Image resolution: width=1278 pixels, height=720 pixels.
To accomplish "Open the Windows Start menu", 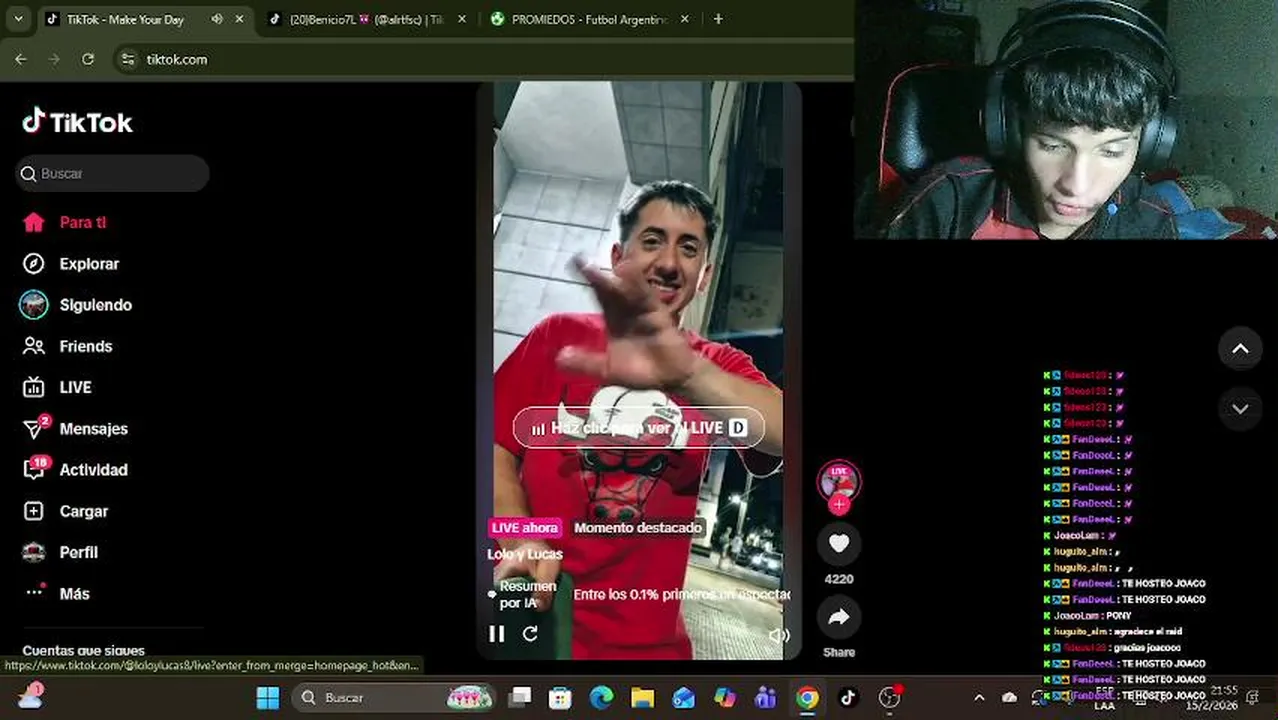I will (x=268, y=697).
